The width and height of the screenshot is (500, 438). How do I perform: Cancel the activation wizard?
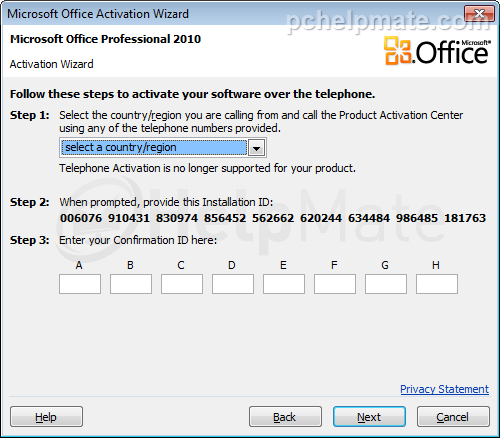453,417
